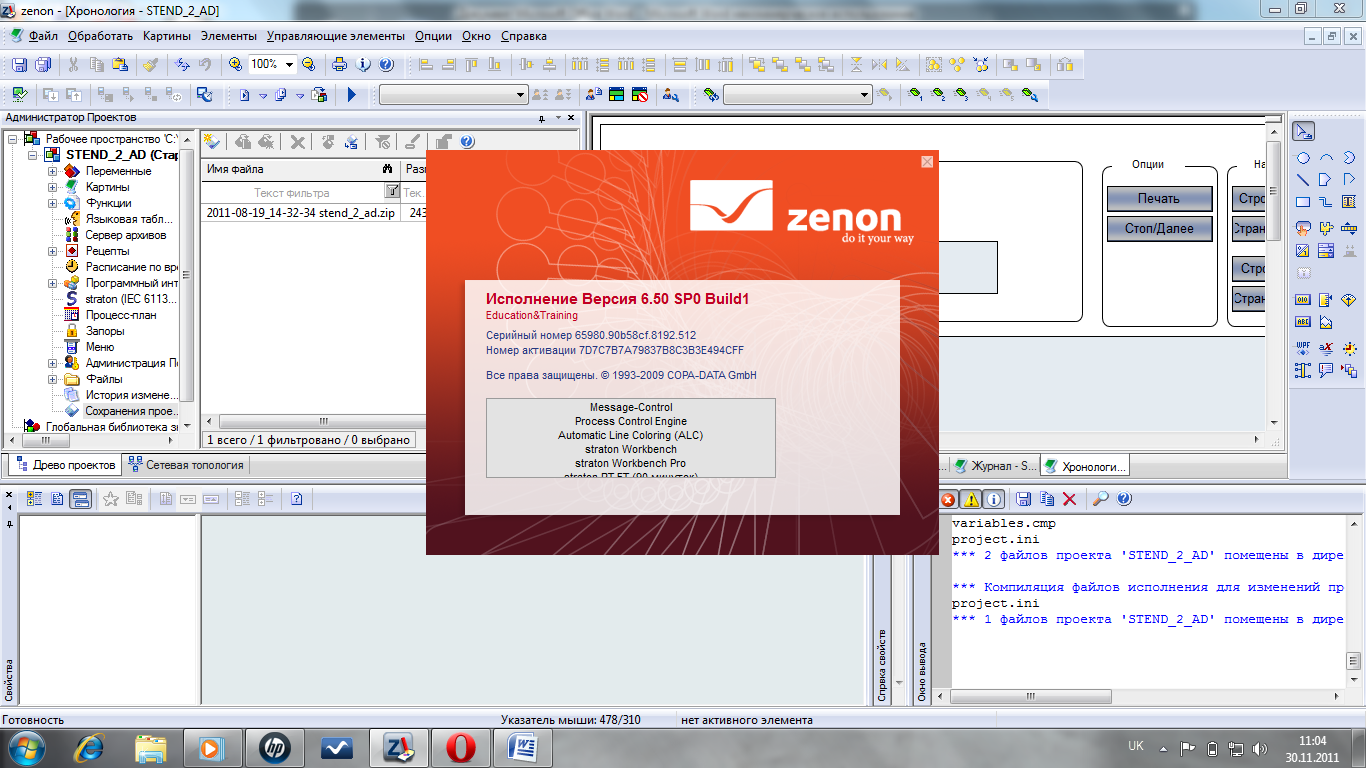Expand the Картины tree node

(x=52, y=187)
